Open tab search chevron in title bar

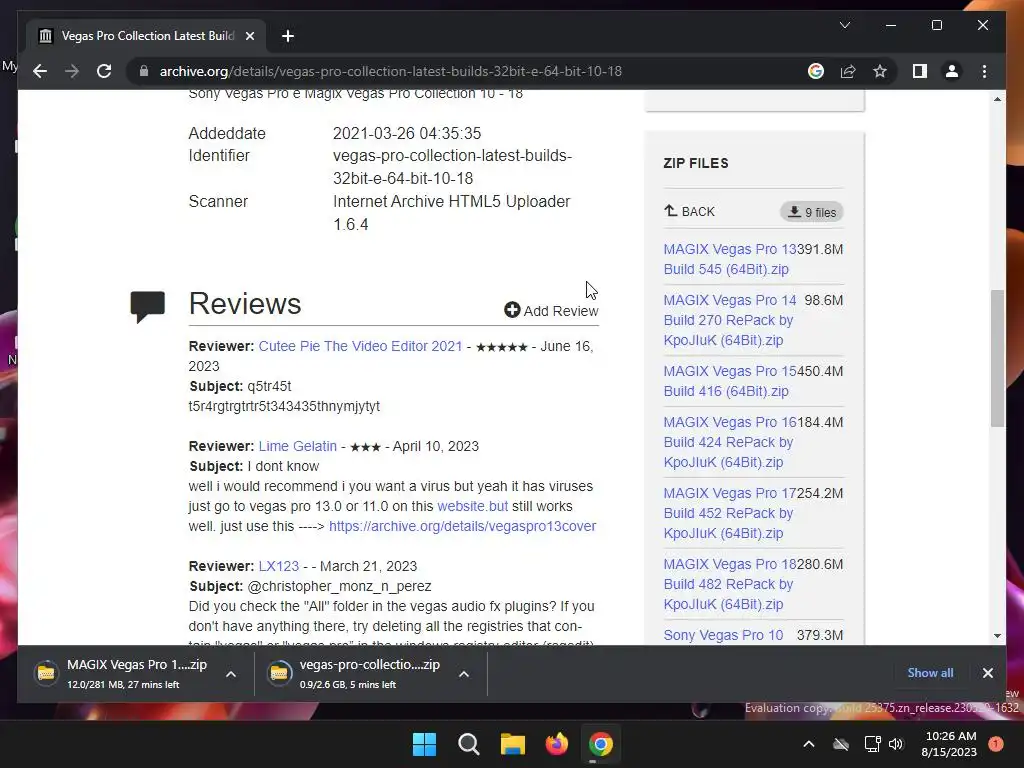pyautogui.click(x=844, y=25)
